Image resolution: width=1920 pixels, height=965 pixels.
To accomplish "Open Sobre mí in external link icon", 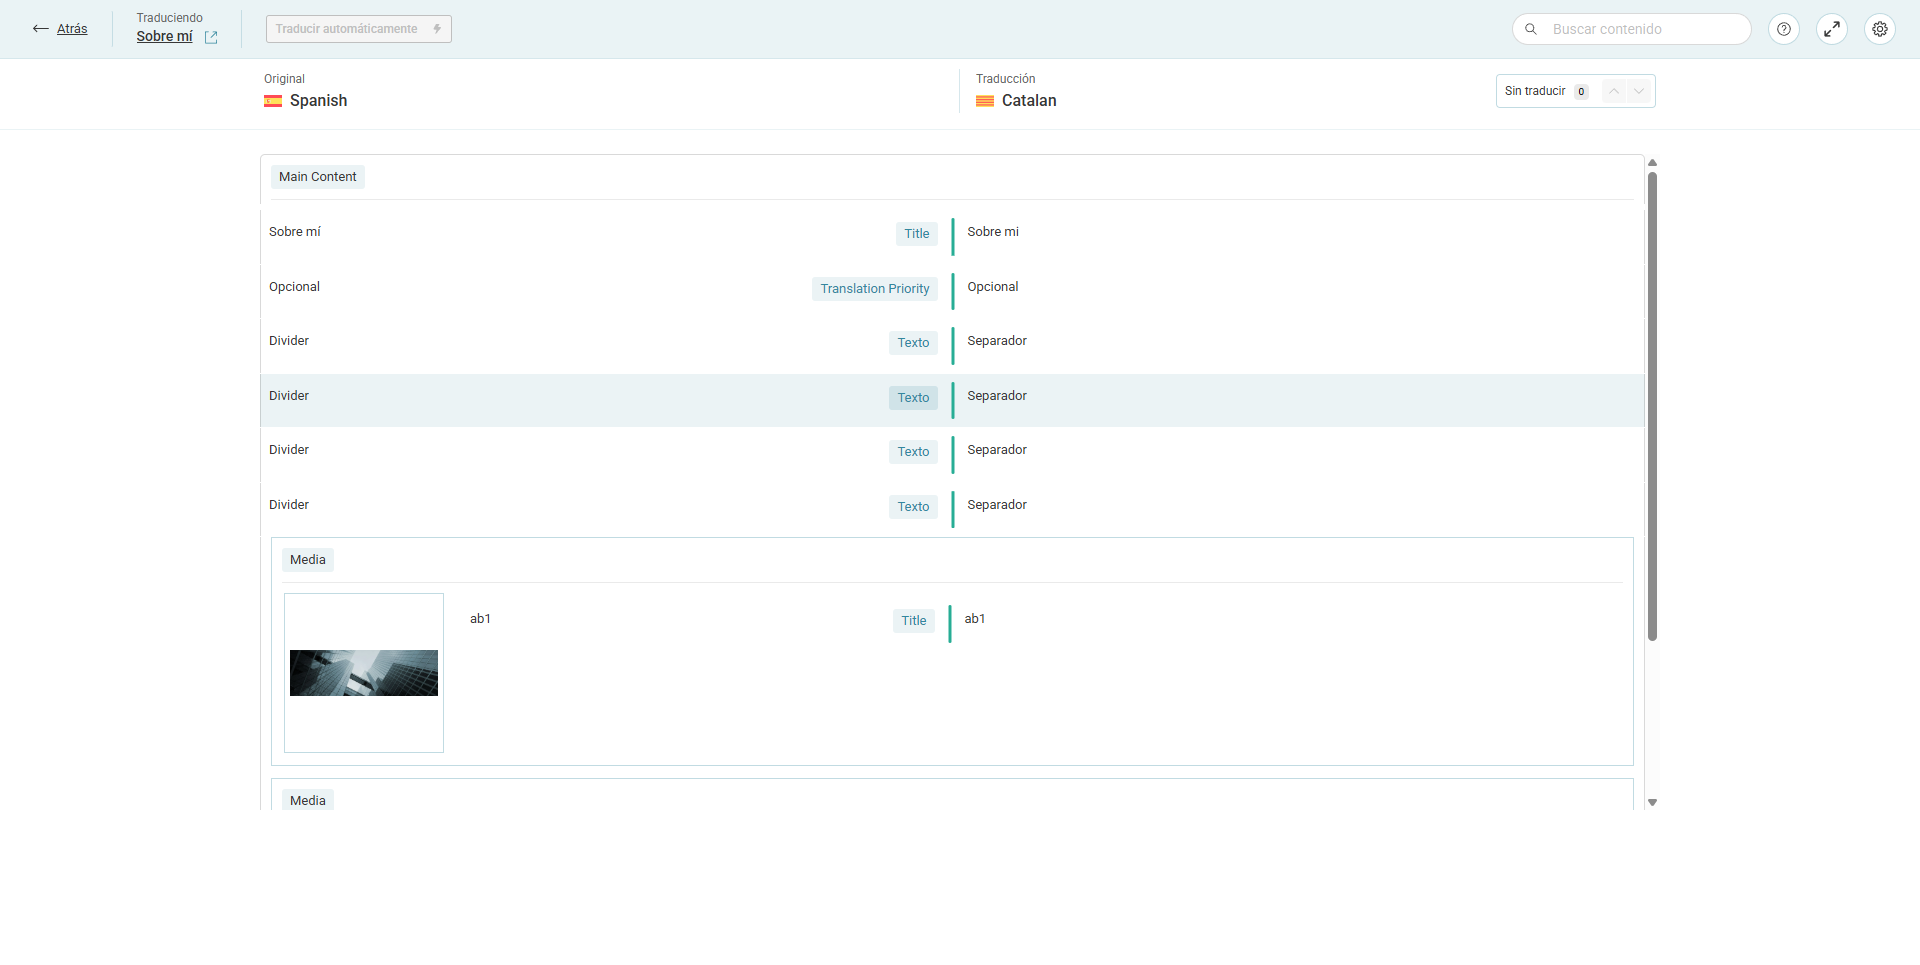I will click(x=211, y=37).
